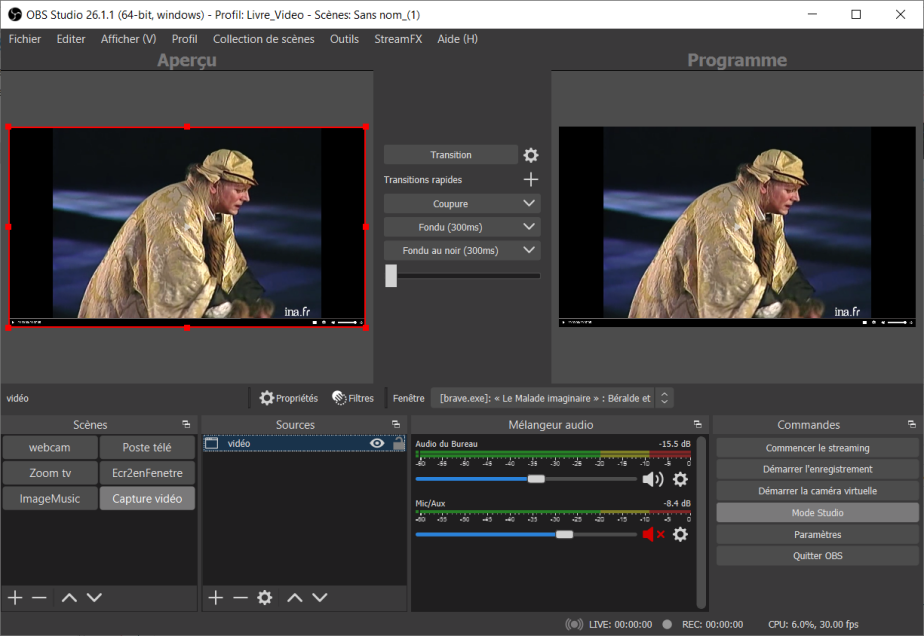Image resolution: width=924 pixels, height=636 pixels.
Task: Move the selected source down
Action: click(x=319, y=598)
